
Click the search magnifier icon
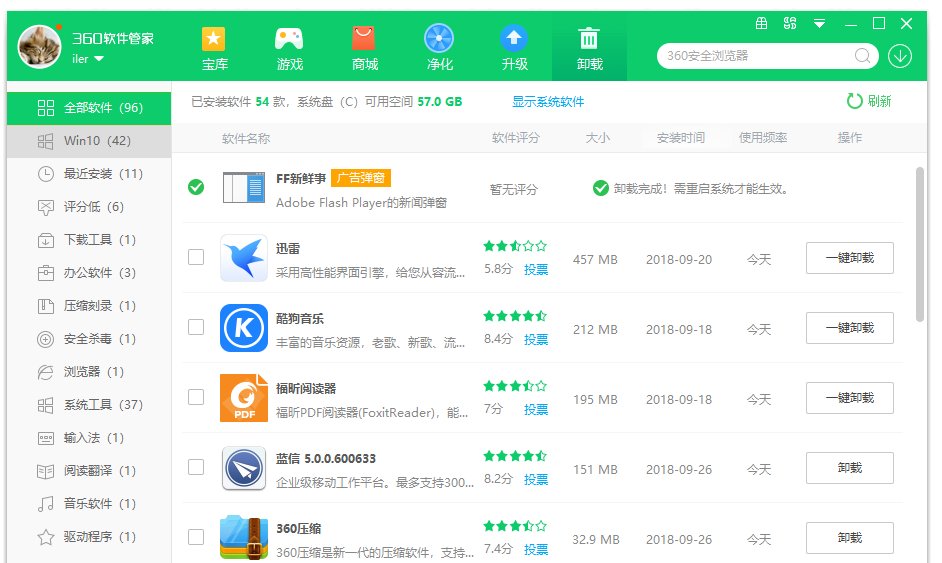point(862,56)
